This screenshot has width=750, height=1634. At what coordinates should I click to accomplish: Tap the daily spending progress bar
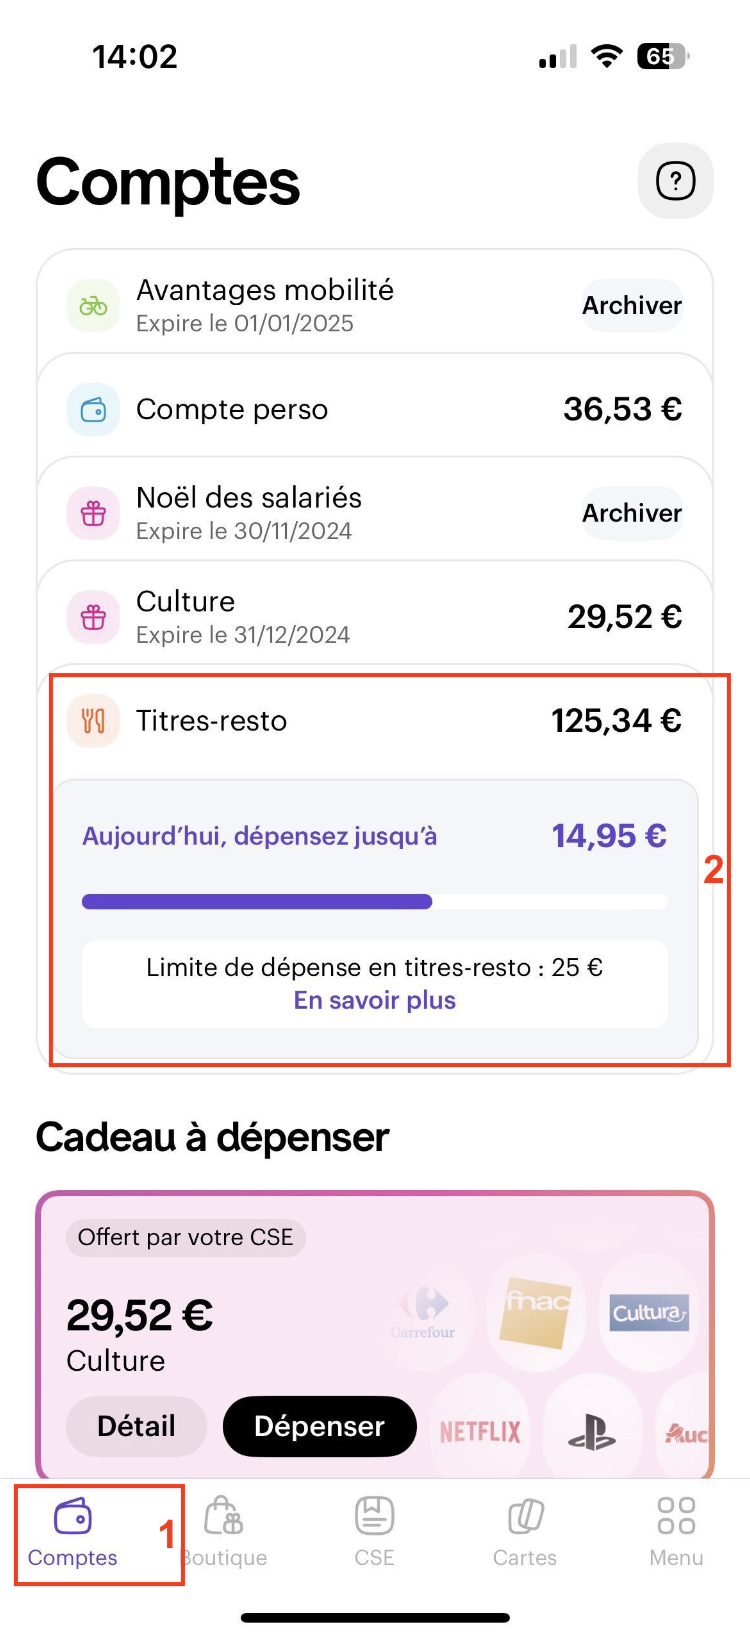374,902
